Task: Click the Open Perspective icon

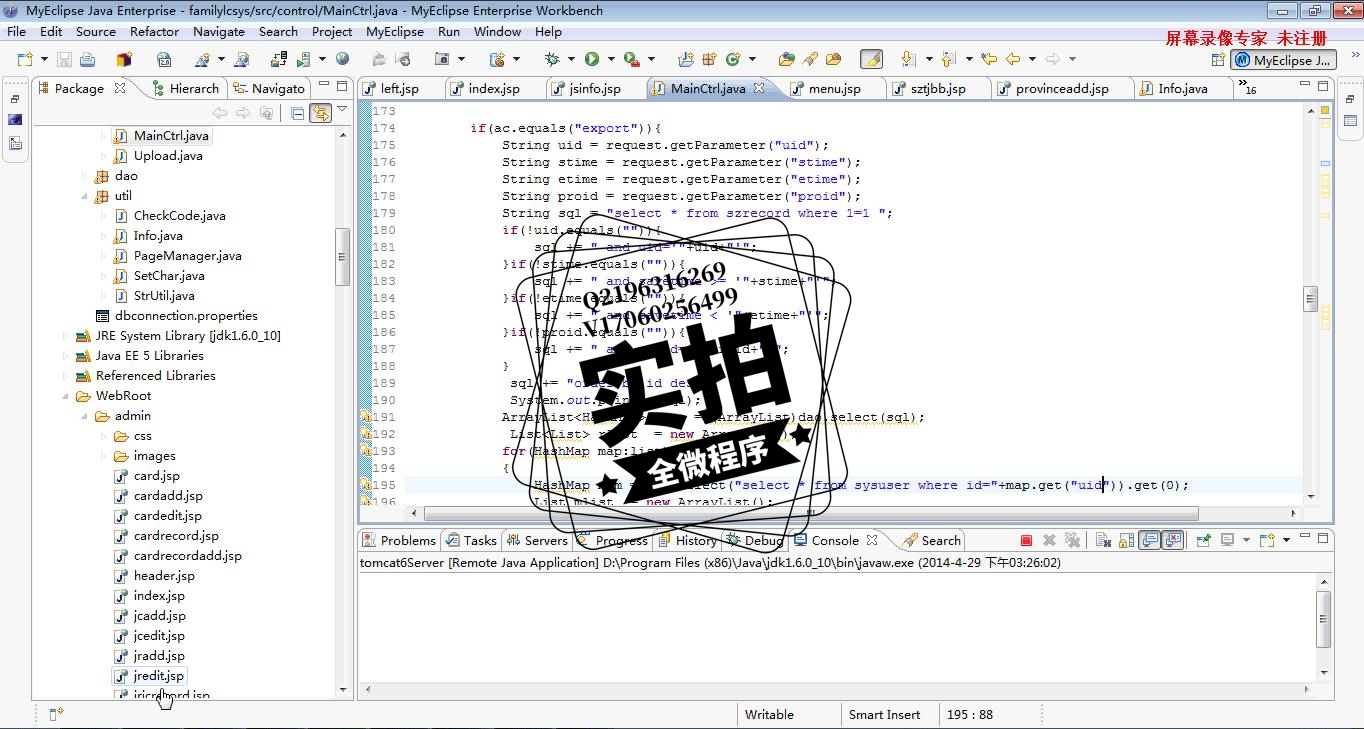Action: (1218, 60)
